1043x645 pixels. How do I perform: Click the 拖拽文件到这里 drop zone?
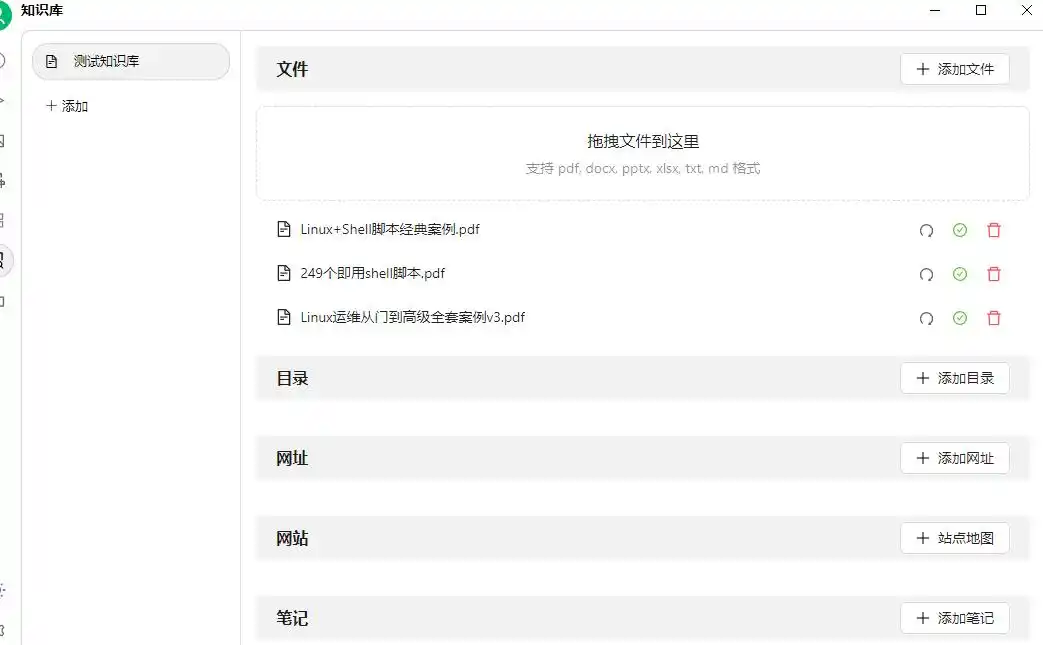[643, 154]
